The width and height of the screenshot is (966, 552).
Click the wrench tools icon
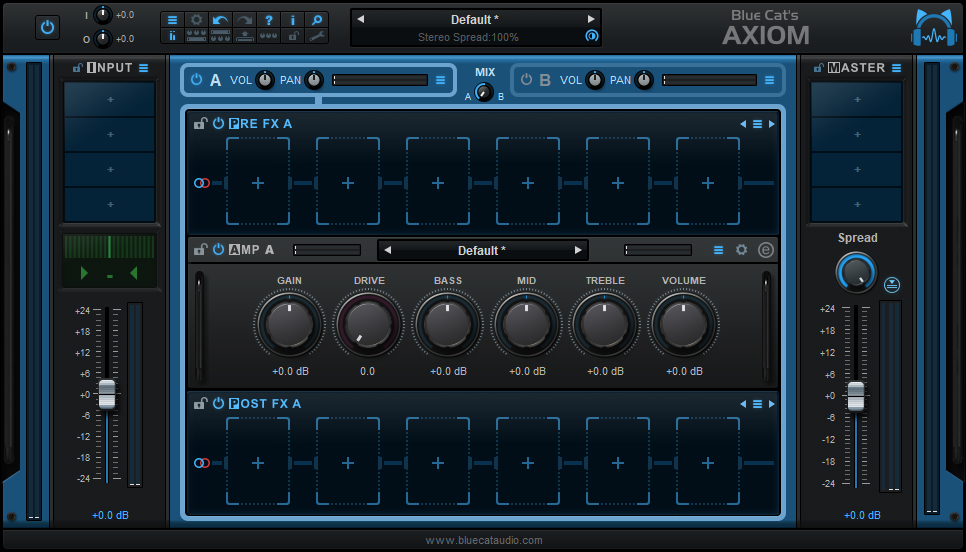click(x=317, y=36)
